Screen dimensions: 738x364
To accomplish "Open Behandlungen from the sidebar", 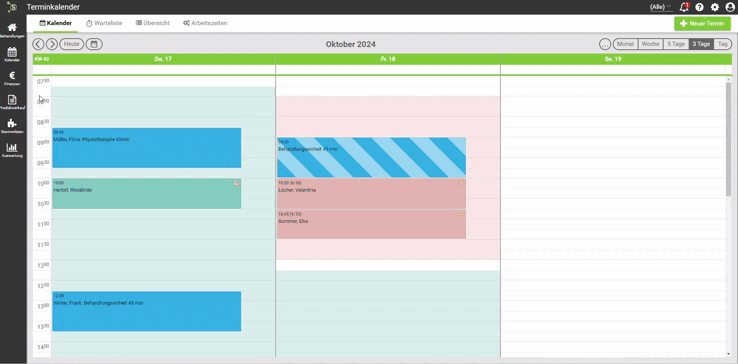I will tap(12, 30).
